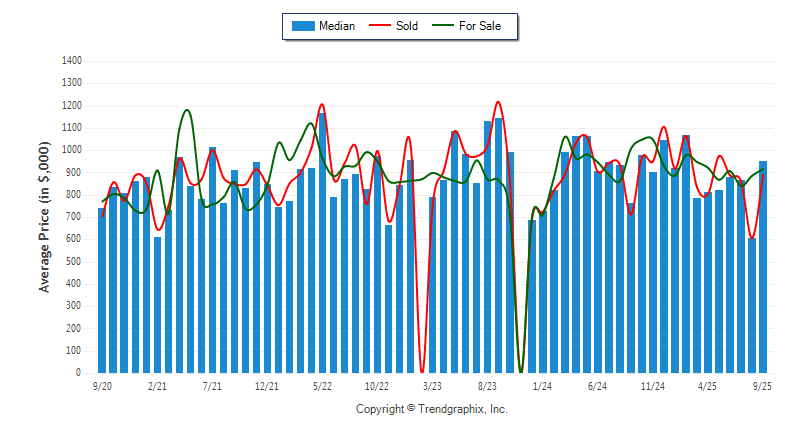The image size is (800, 434).
Task: Select the 9/25 x-axis date label
Action: pyautogui.click(x=762, y=385)
